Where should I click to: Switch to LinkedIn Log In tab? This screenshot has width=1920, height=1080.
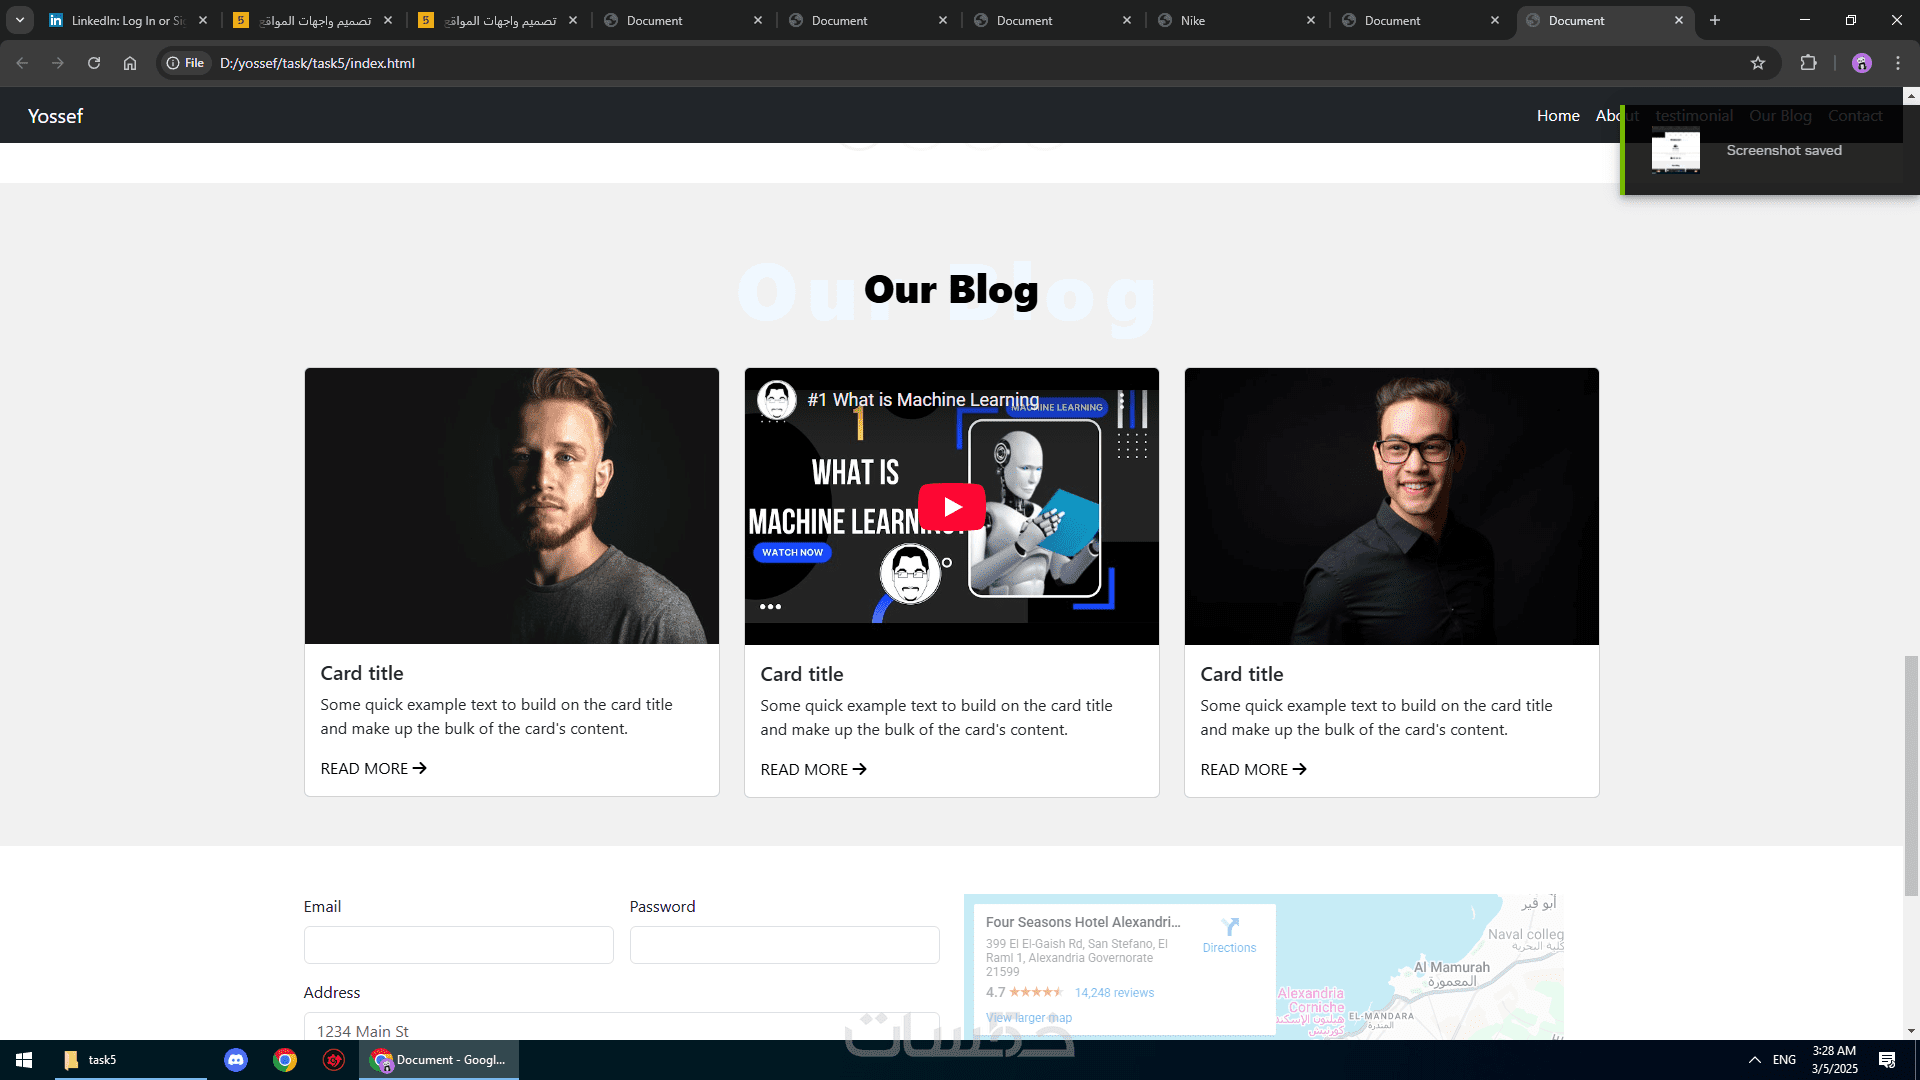pos(127,20)
